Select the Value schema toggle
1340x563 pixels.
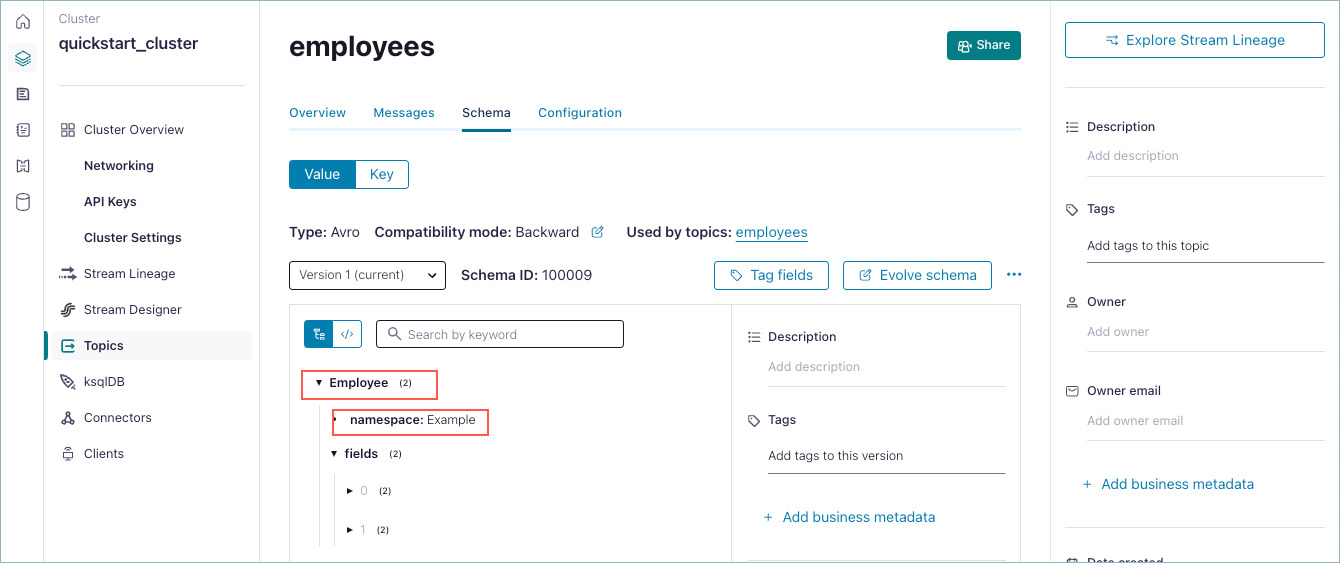click(322, 174)
